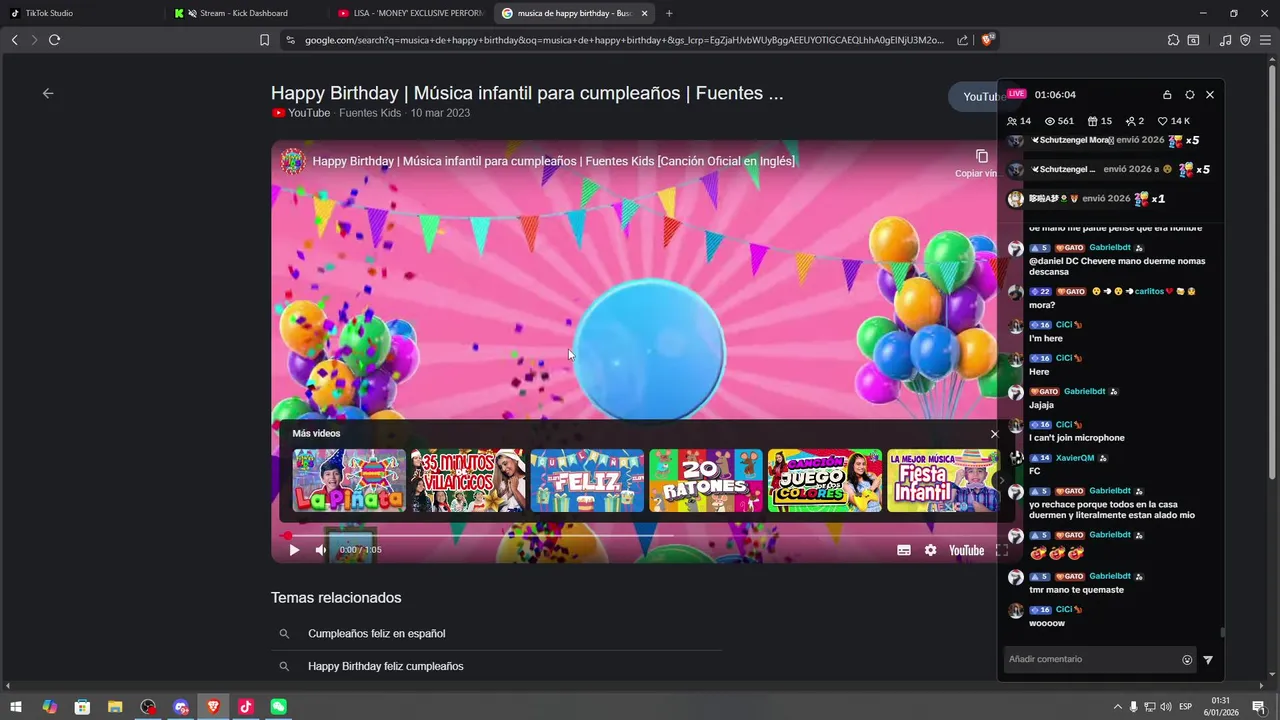Click the viewers count 14 icon
The image size is (1280, 720).
tap(1019, 121)
